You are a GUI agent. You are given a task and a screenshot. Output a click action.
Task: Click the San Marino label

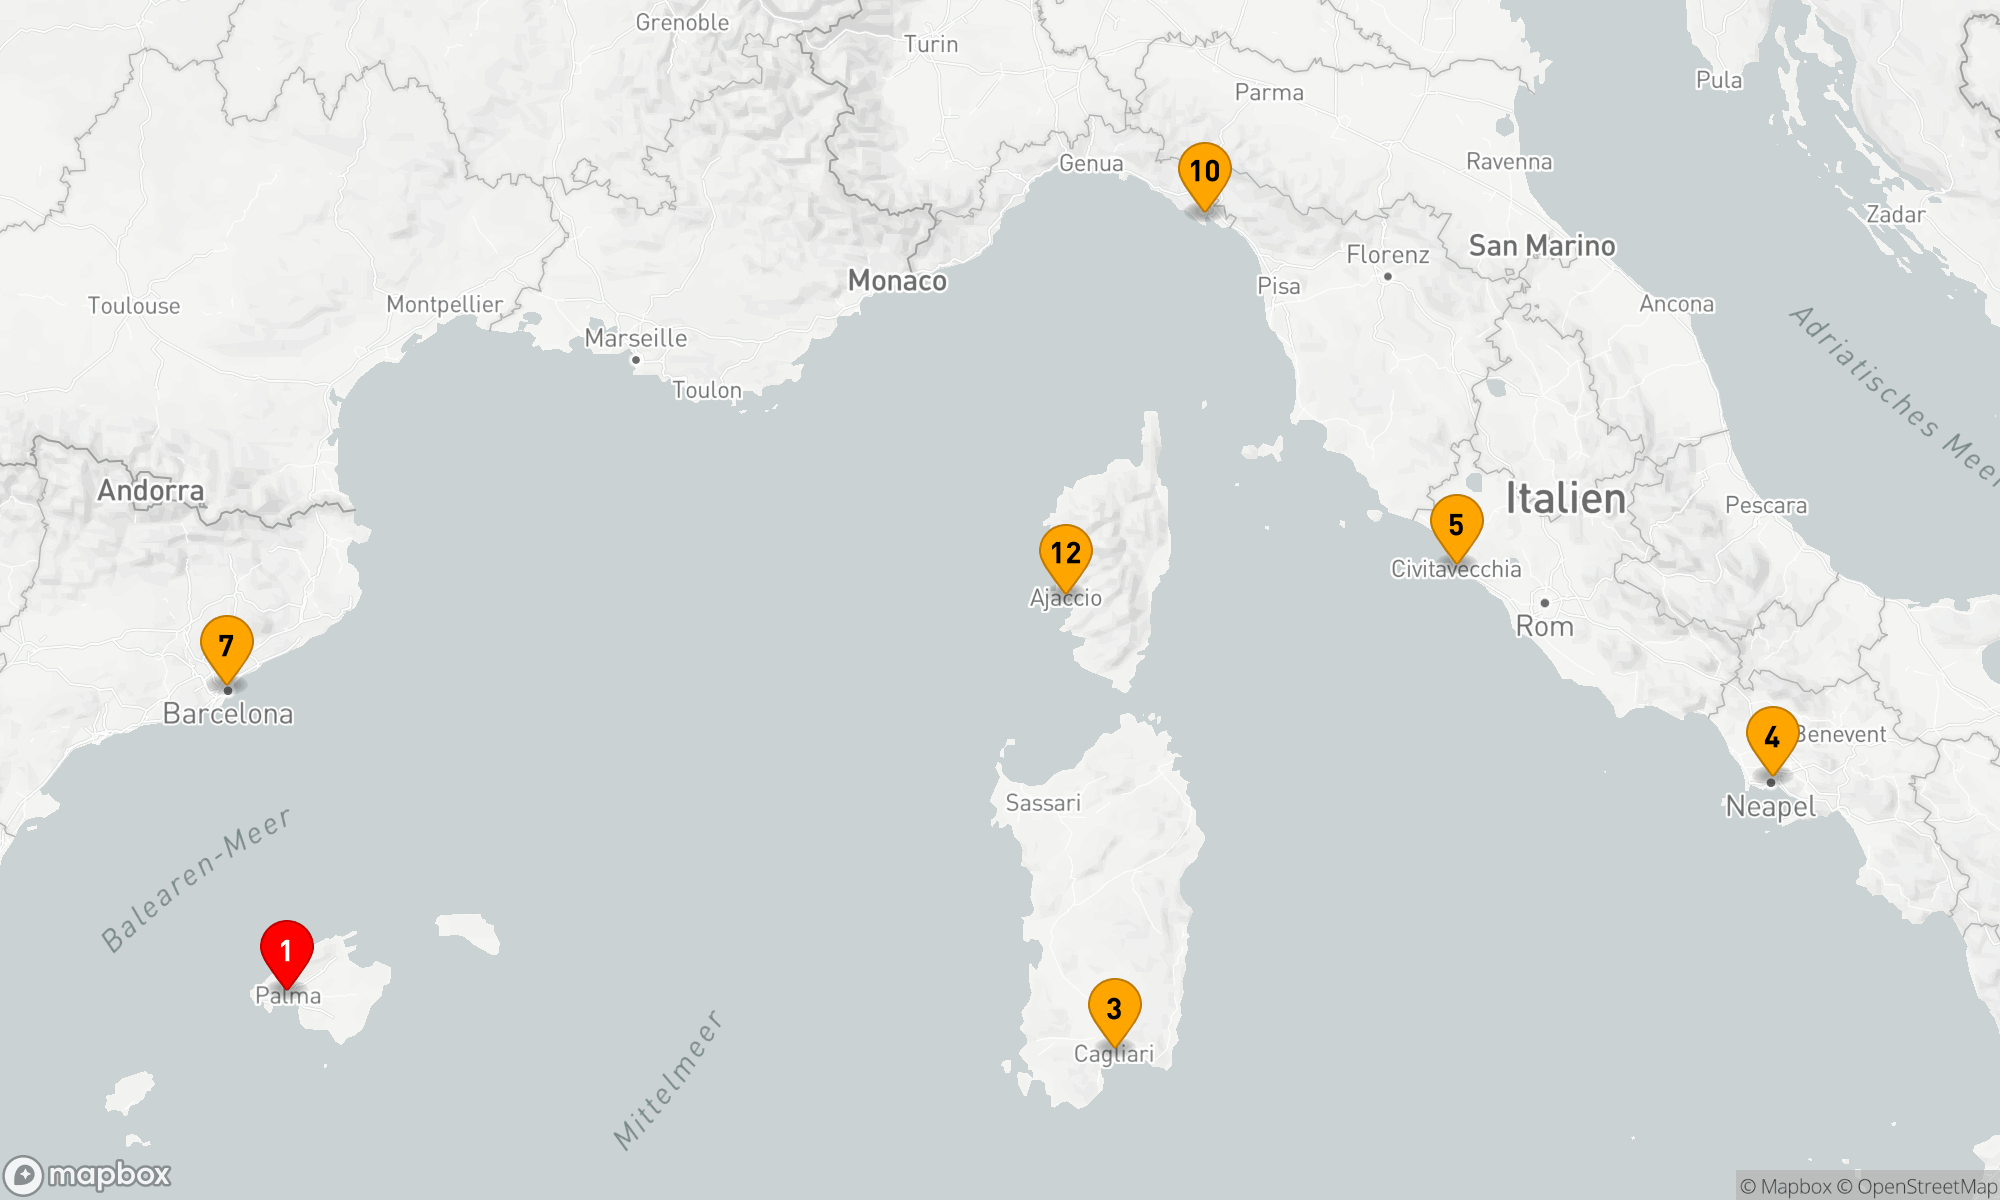(1541, 246)
